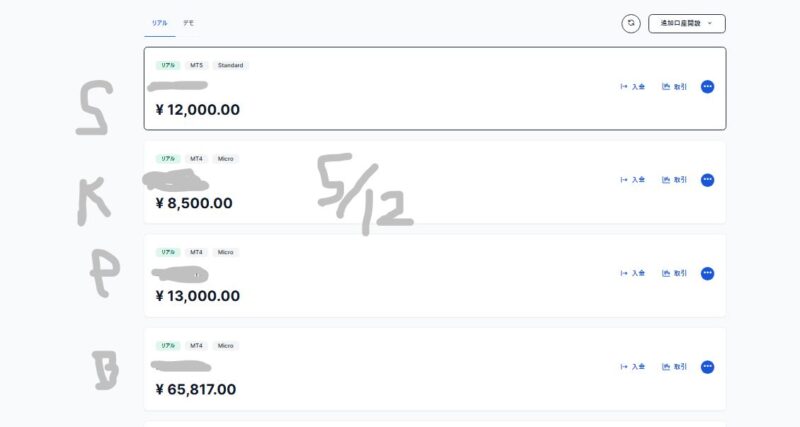Click 入金 deposit on the ¥8,500.00 account

(x=633, y=180)
